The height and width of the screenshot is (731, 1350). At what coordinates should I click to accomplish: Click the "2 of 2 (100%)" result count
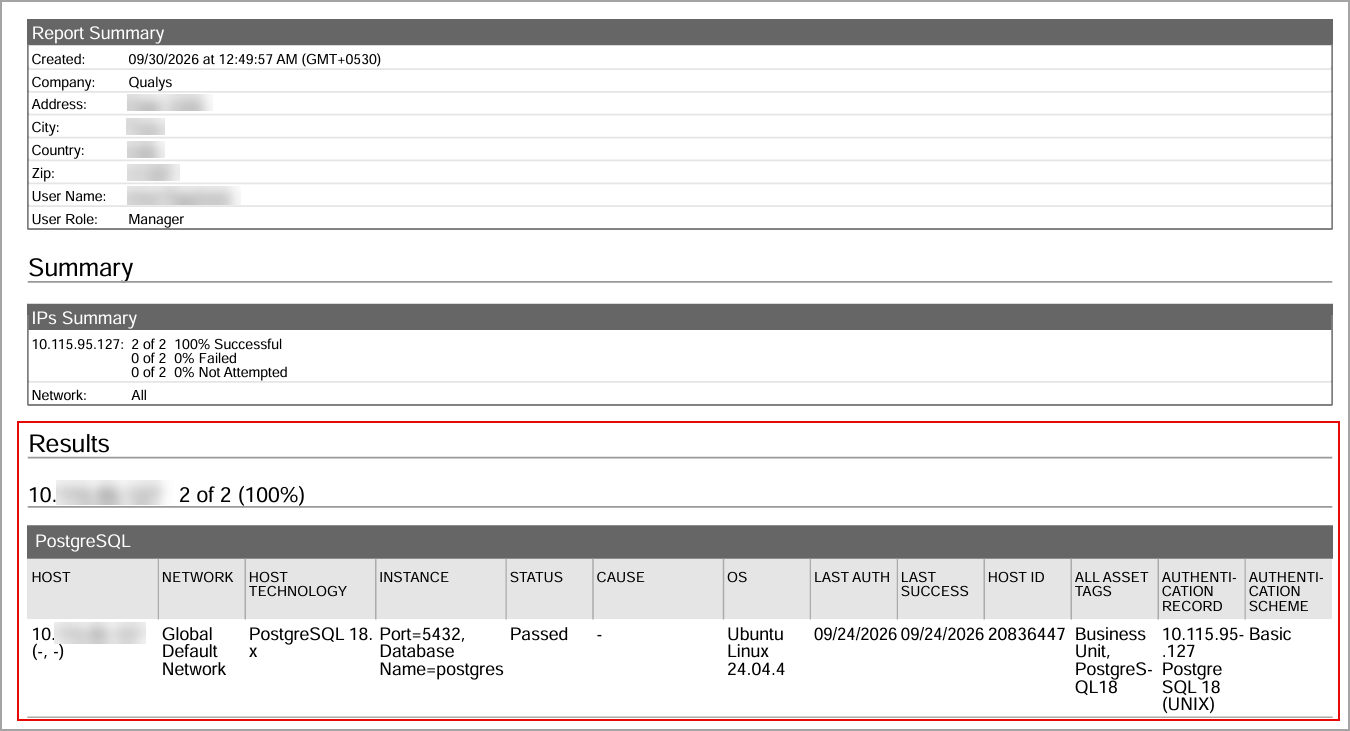(x=242, y=494)
